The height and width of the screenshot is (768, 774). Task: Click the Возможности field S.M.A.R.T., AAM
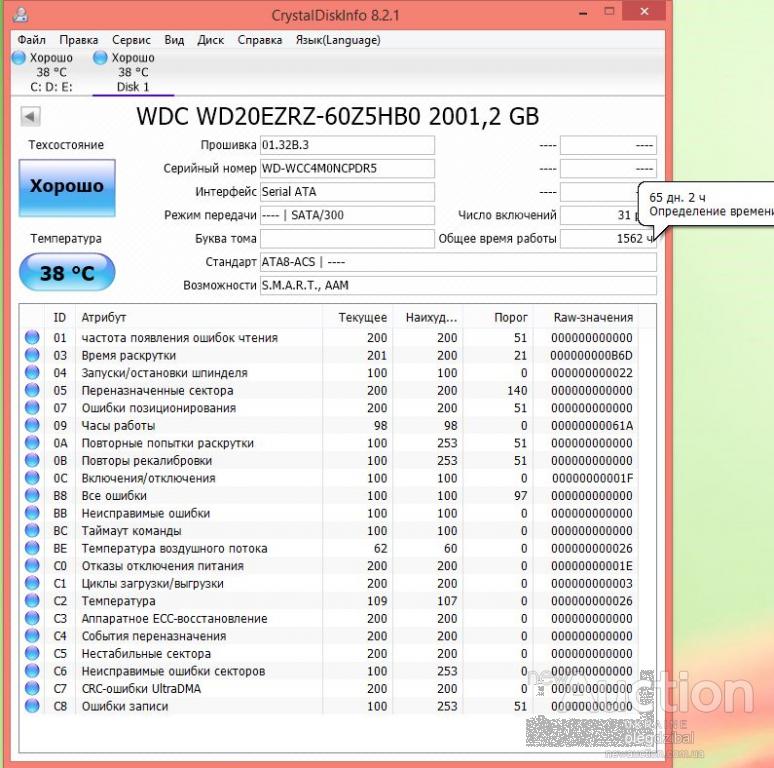coord(458,285)
